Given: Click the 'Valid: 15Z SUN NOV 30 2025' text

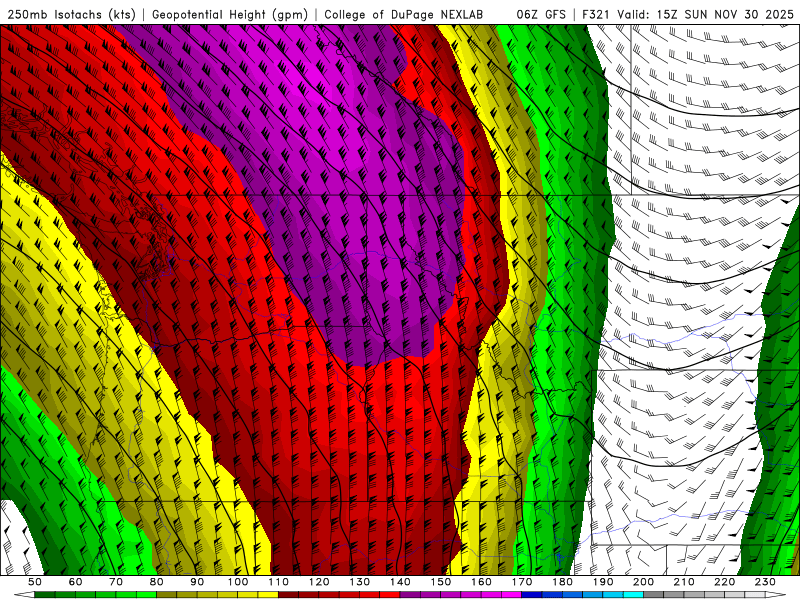Looking at the screenshot, I should coord(706,14).
